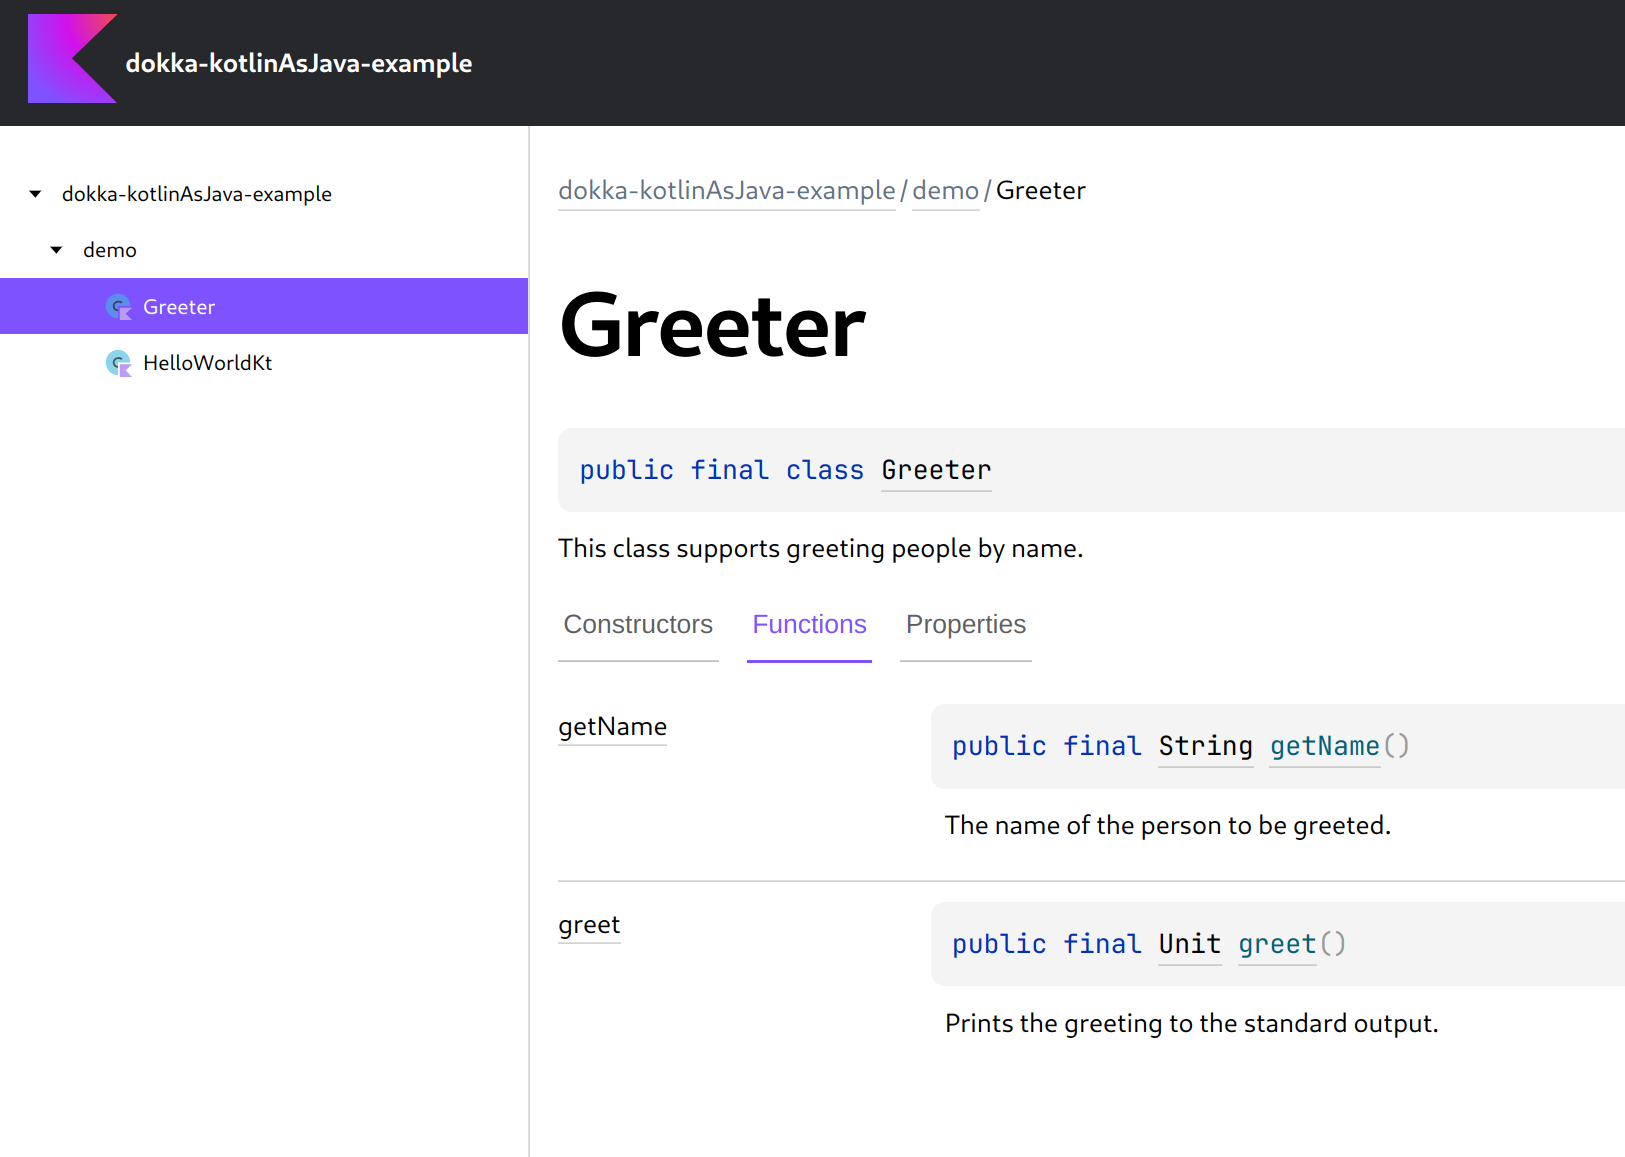Open the greet function link
The height and width of the screenshot is (1157, 1625).
click(x=589, y=925)
